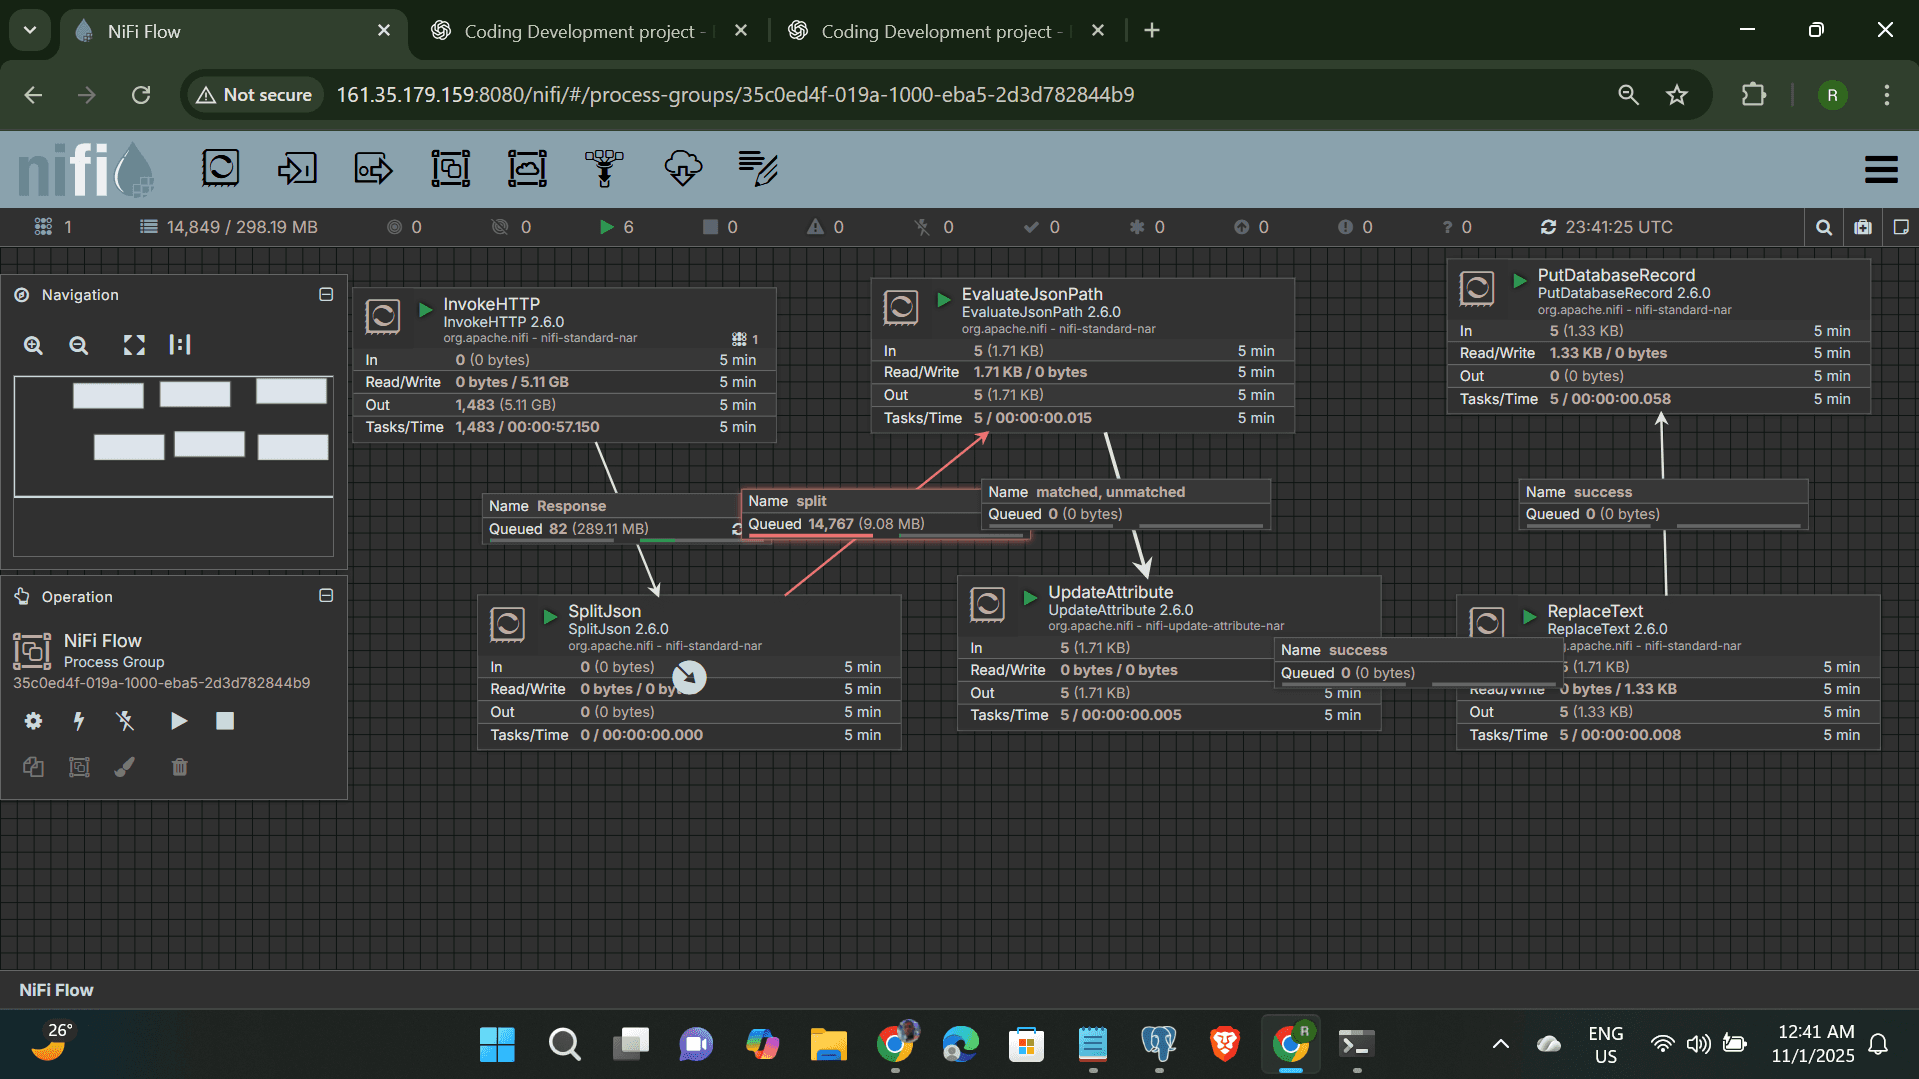Click the Delete trash icon in Operation

(x=179, y=767)
